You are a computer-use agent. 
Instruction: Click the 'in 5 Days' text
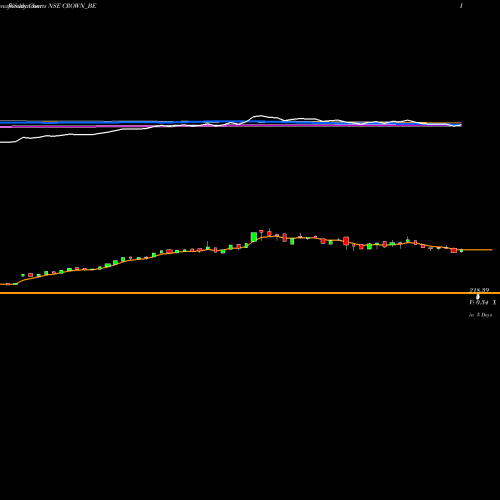480,315
